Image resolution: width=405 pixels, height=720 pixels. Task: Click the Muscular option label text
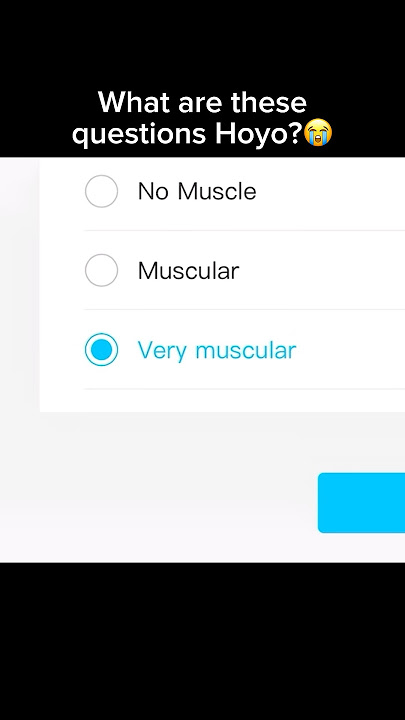pyautogui.click(x=188, y=271)
